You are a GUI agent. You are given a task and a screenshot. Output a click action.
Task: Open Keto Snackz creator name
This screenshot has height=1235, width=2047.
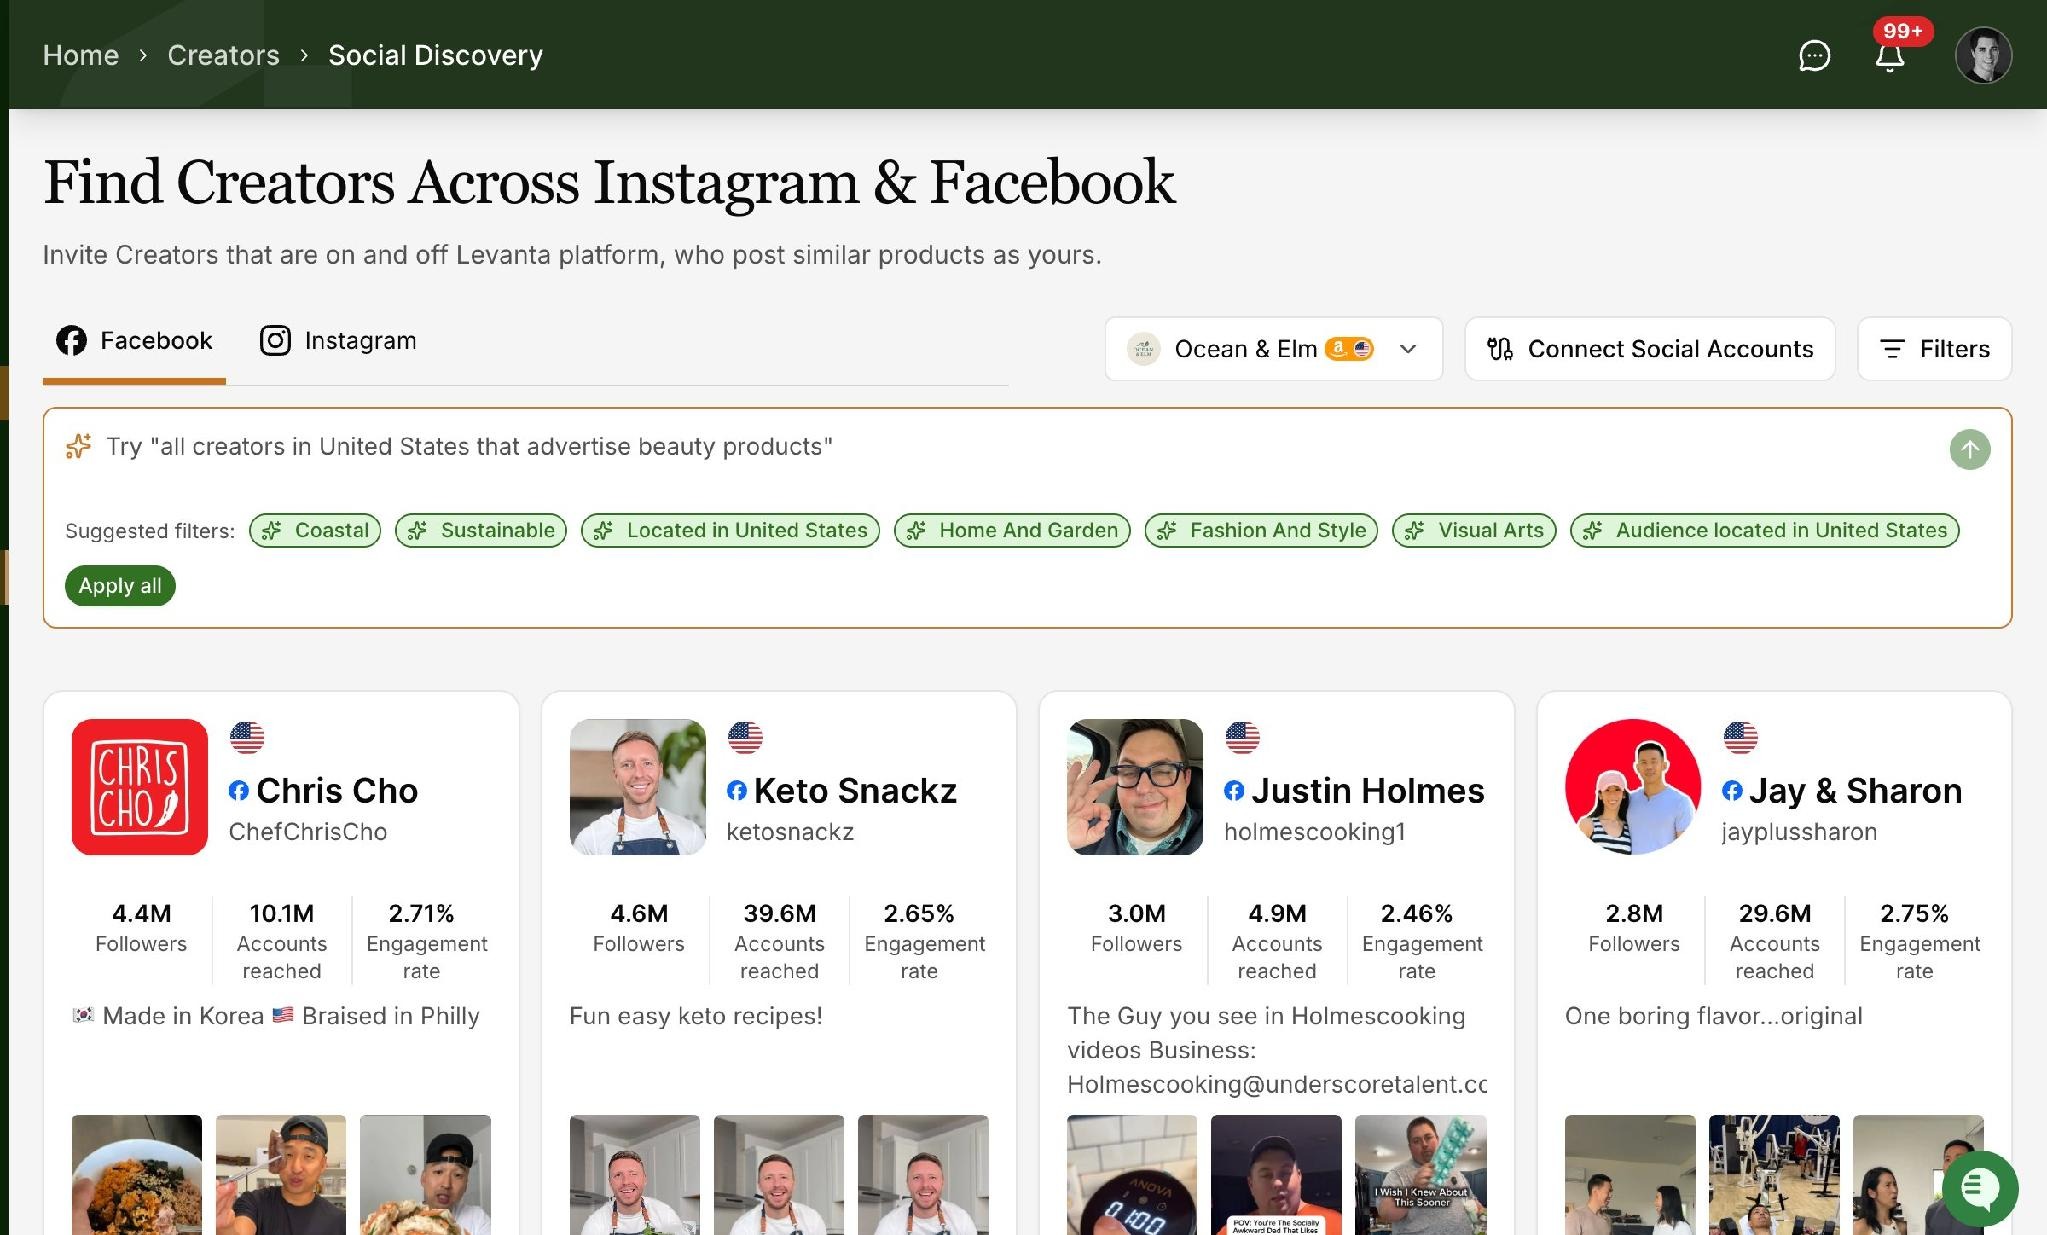point(855,791)
